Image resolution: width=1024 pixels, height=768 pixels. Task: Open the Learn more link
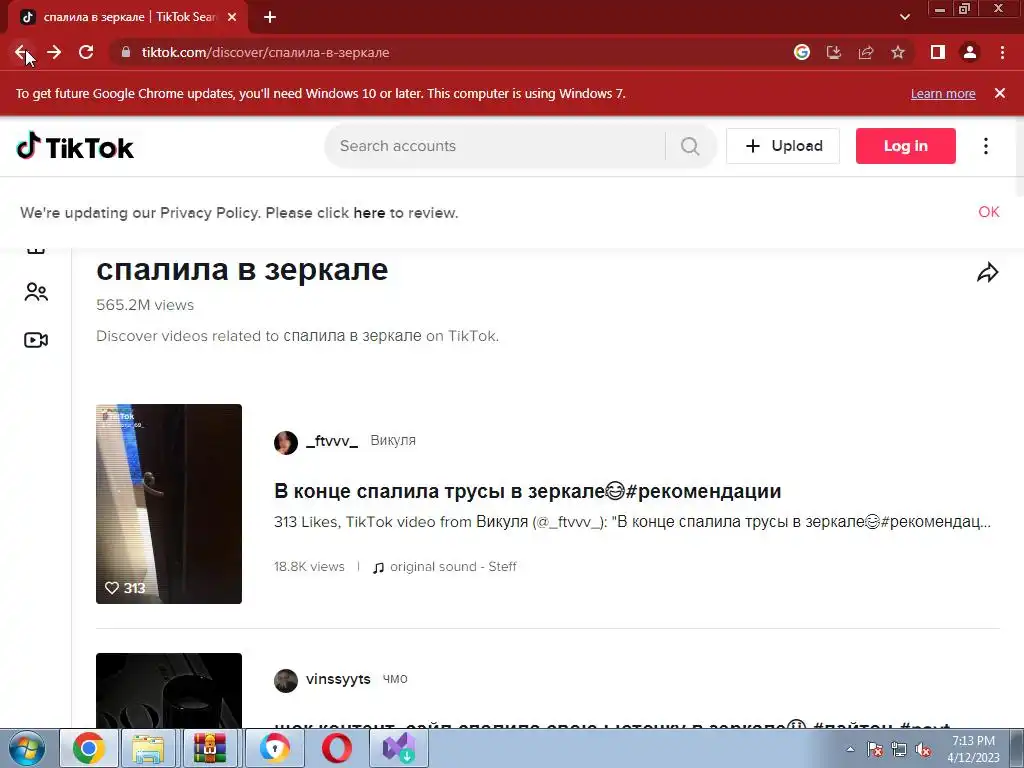point(943,93)
